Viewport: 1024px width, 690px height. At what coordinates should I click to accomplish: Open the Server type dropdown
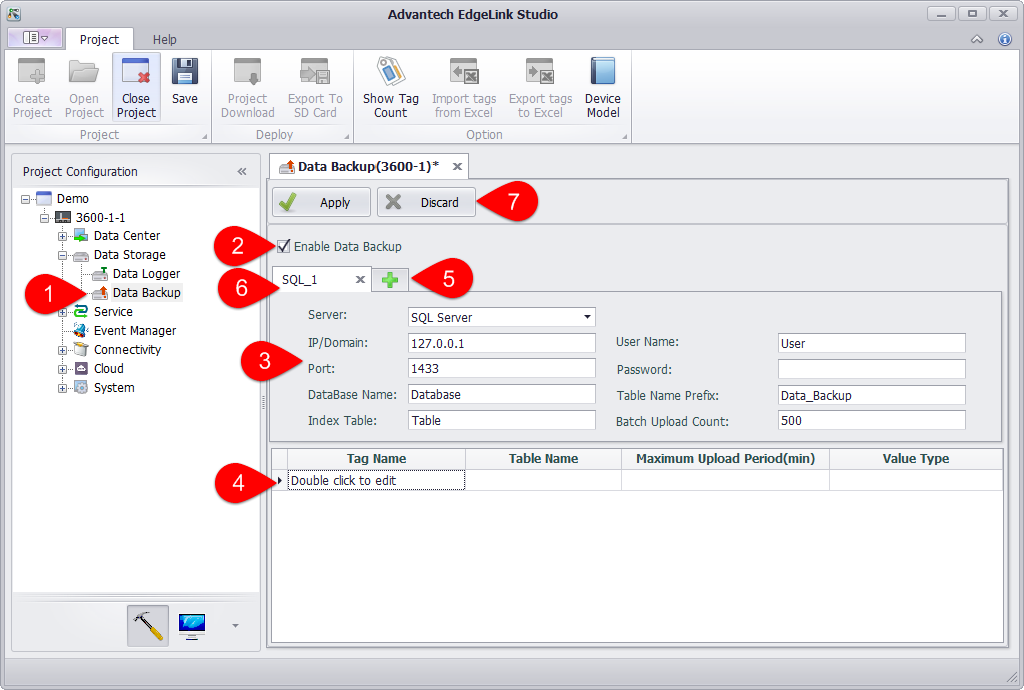tap(587, 317)
